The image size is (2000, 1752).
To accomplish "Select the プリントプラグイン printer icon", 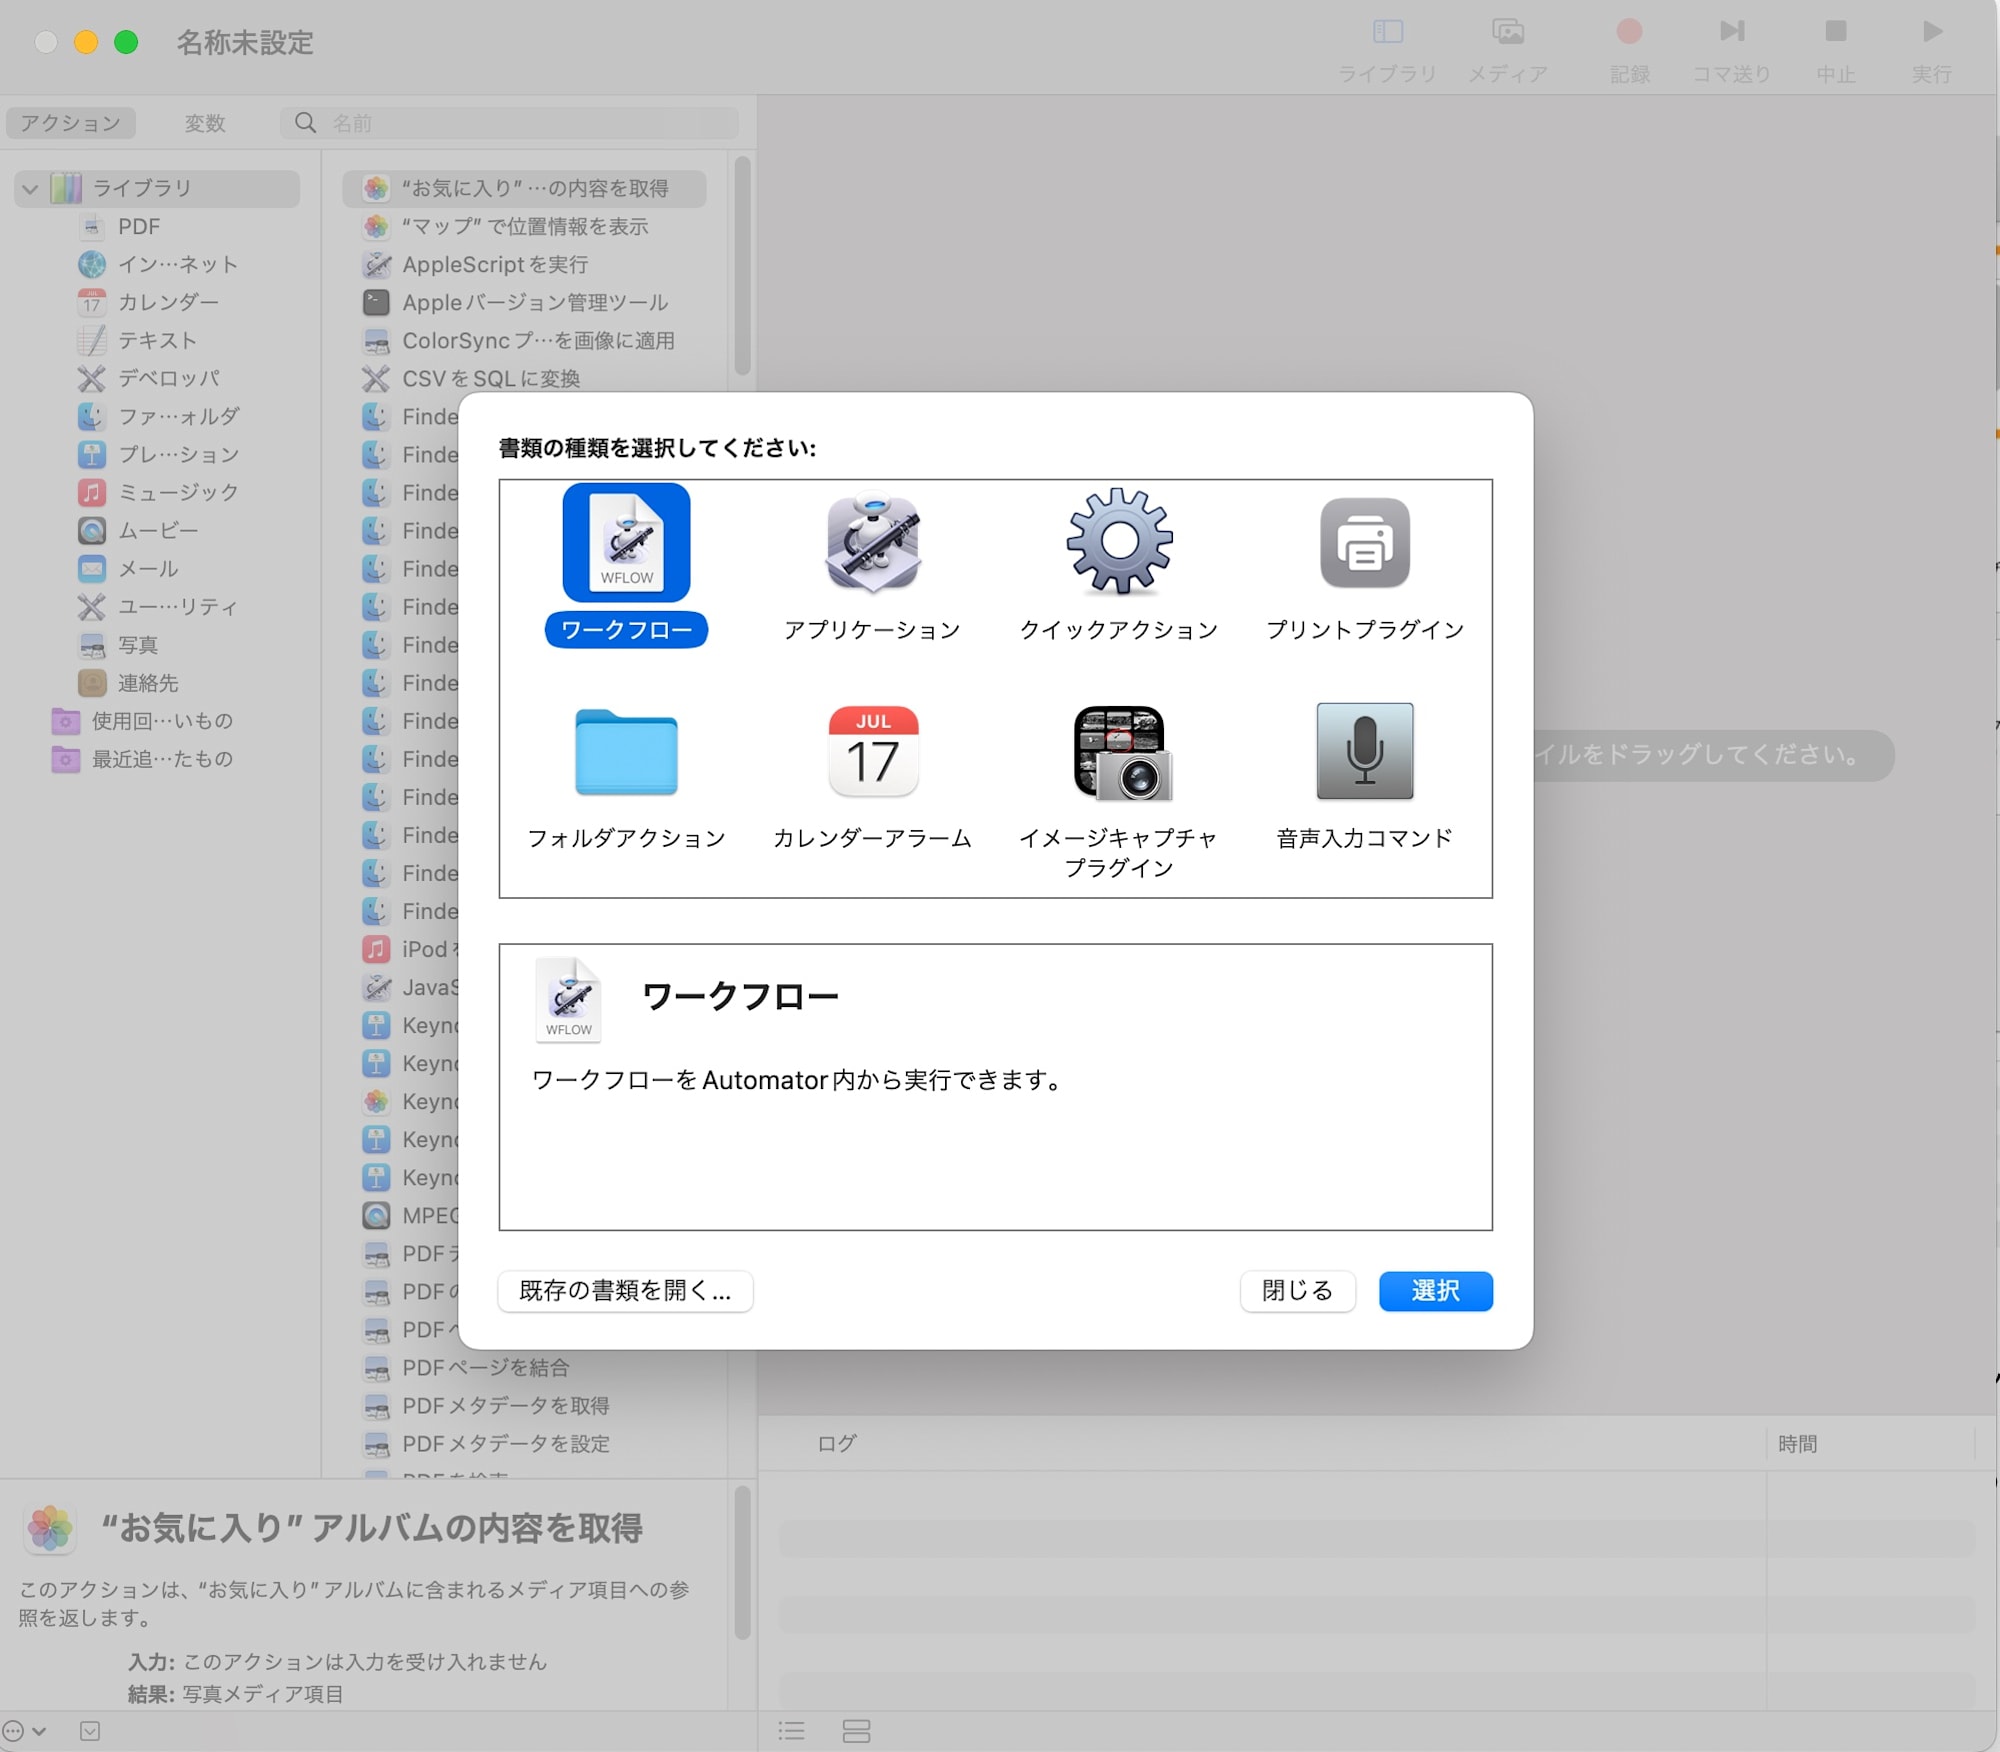I will tap(1365, 542).
